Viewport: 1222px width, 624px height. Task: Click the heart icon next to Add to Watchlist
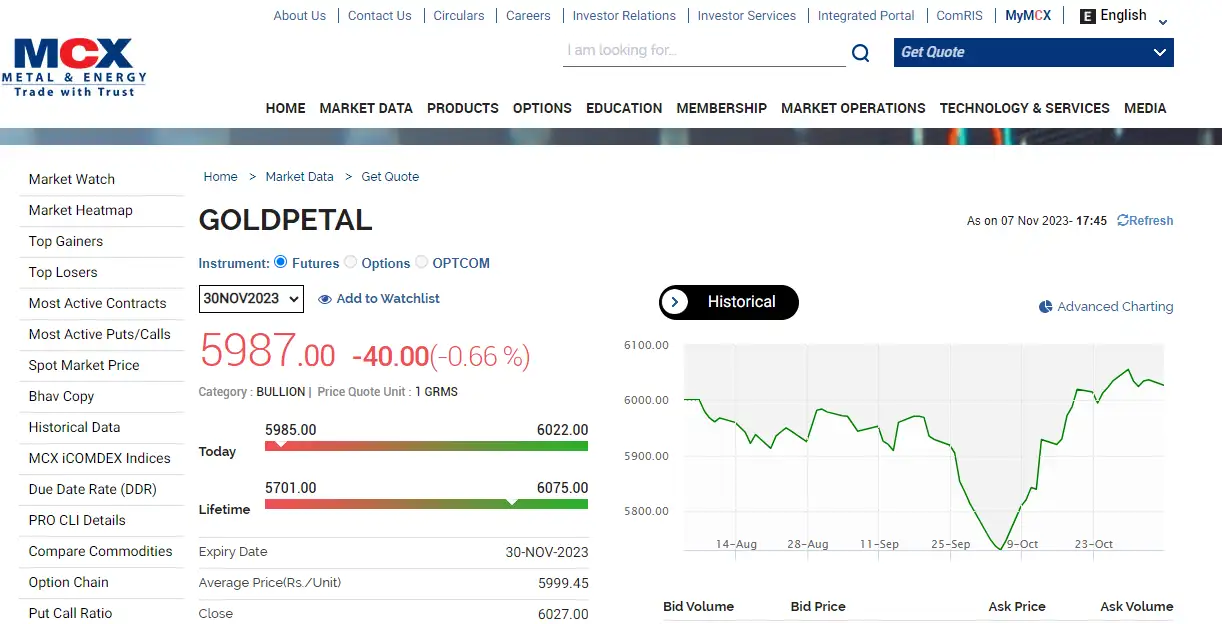324,299
